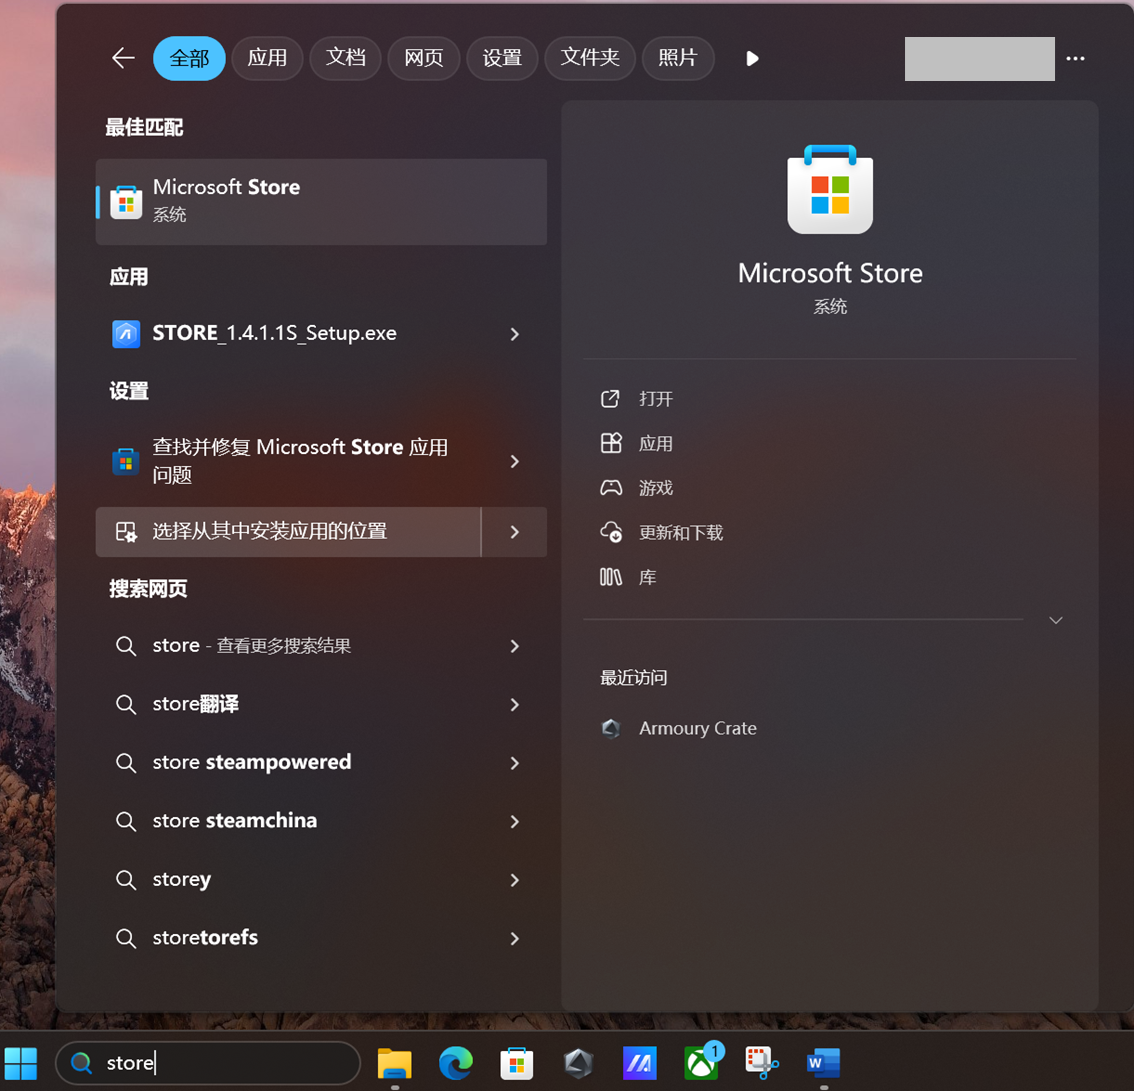Open MyASUS from the taskbar
The width and height of the screenshot is (1134, 1091).
[640, 1063]
